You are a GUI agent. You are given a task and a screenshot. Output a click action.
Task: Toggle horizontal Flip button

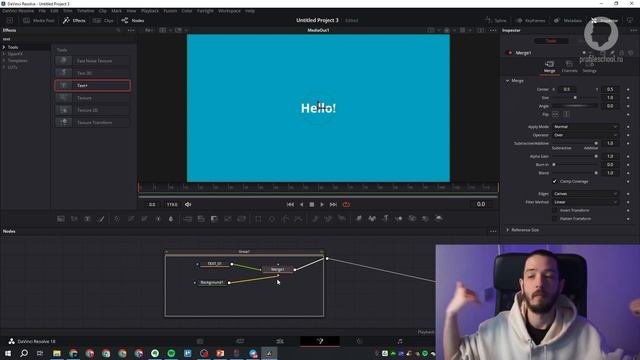click(556, 115)
